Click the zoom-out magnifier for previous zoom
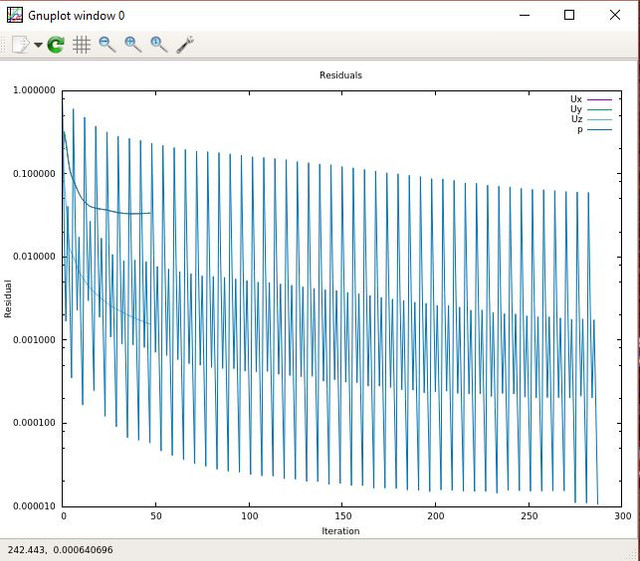The width and height of the screenshot is (640, 561). point(107,45)
